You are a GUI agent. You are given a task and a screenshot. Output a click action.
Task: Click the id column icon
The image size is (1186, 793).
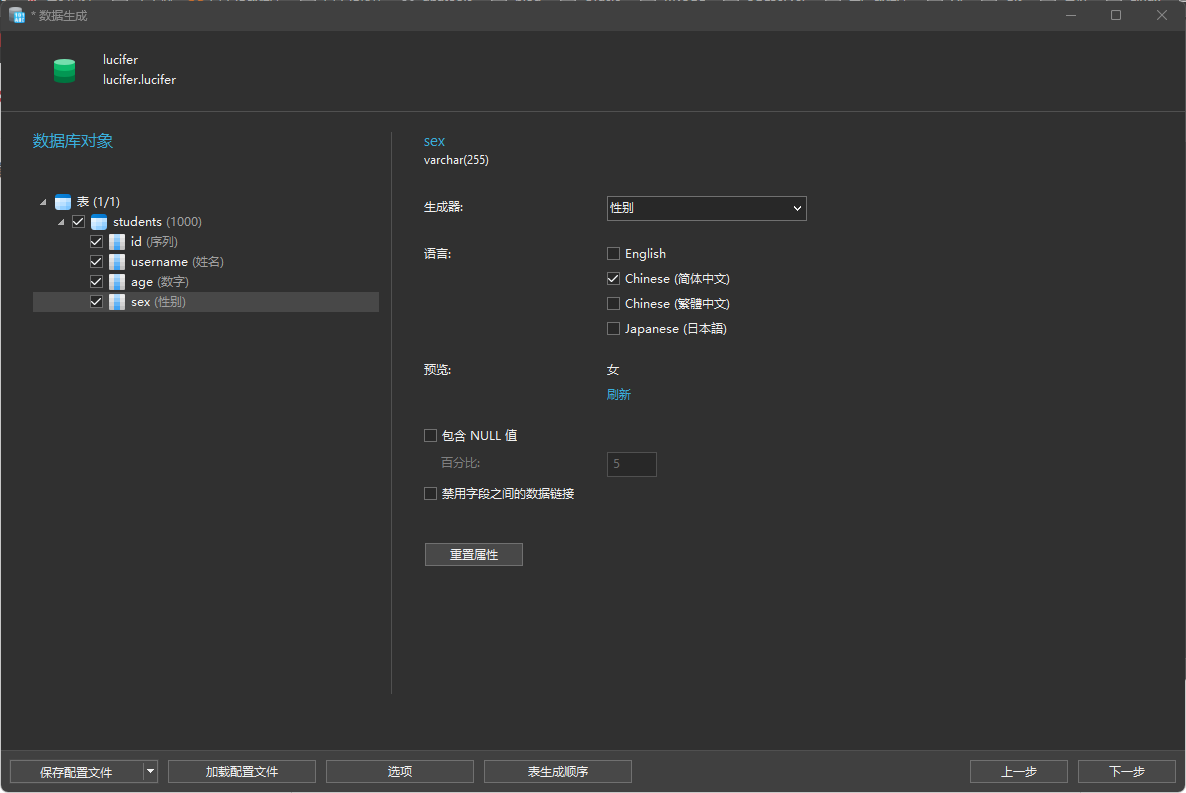click(x=117, y=241)
